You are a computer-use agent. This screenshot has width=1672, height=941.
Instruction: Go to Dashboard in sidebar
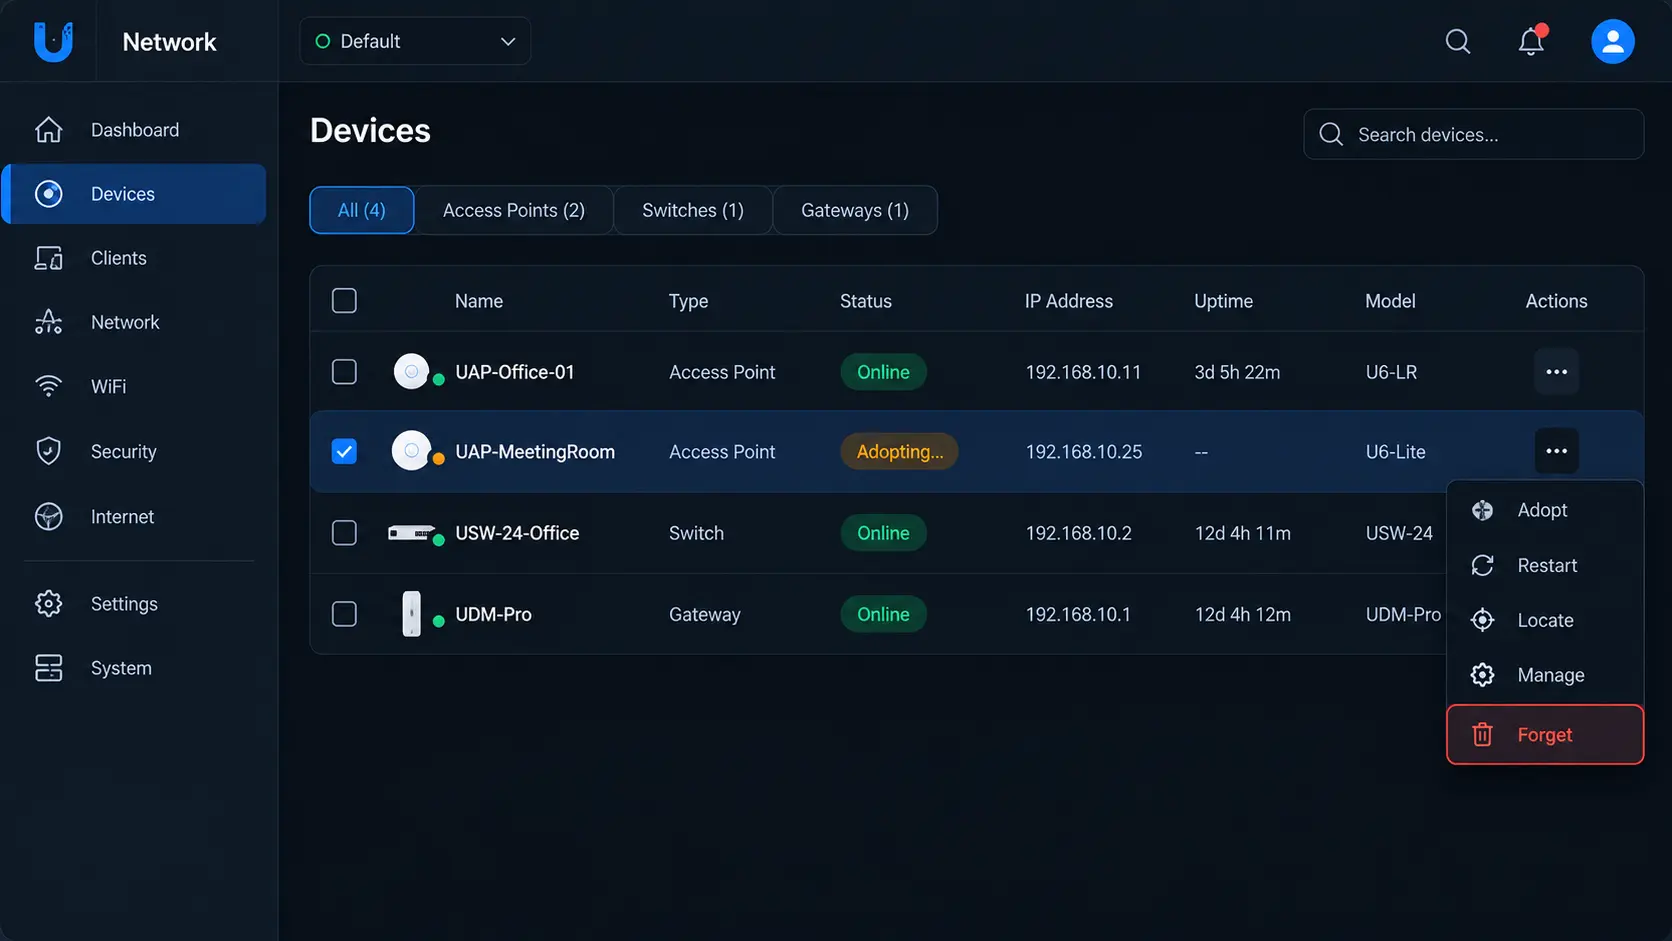tap(135, 130)
